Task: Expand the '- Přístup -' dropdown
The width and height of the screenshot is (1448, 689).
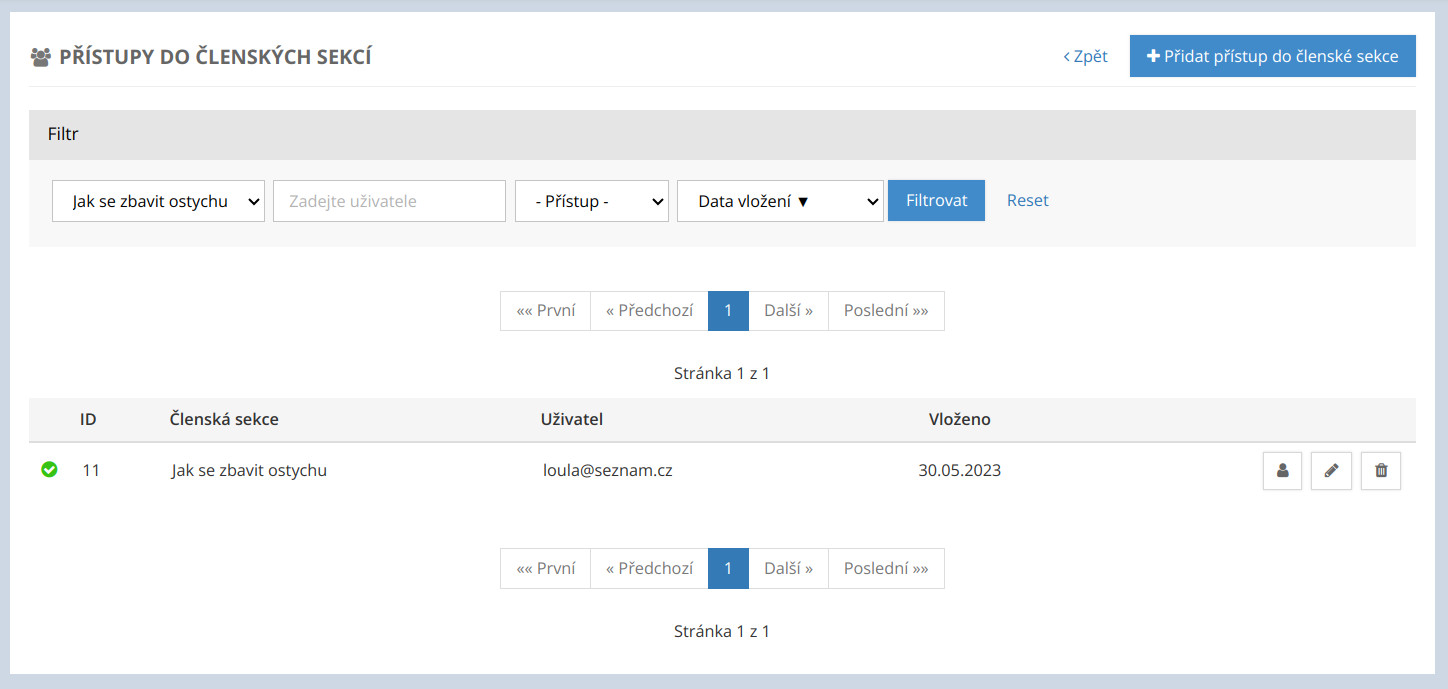Action: click(x=591, y=201)
